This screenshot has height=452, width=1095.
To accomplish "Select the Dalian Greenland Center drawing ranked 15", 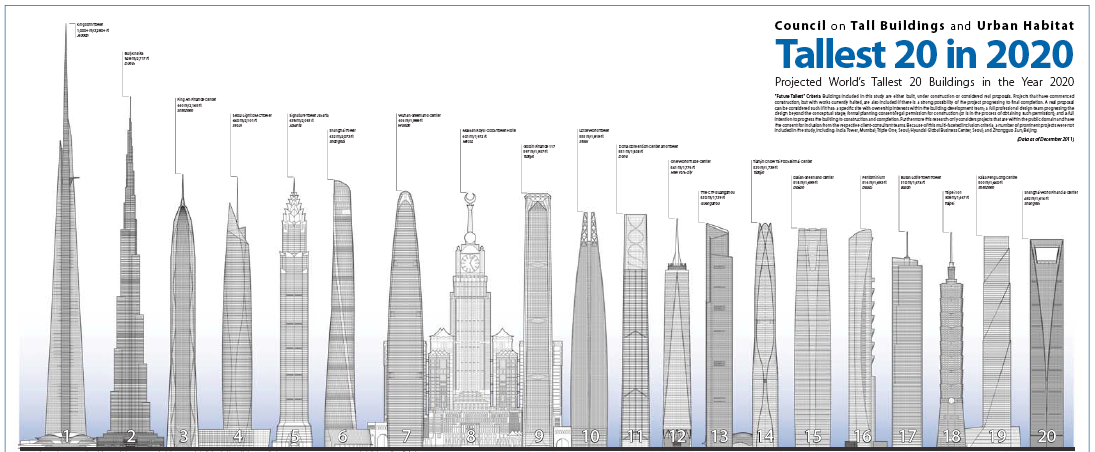I will point(813,336).
